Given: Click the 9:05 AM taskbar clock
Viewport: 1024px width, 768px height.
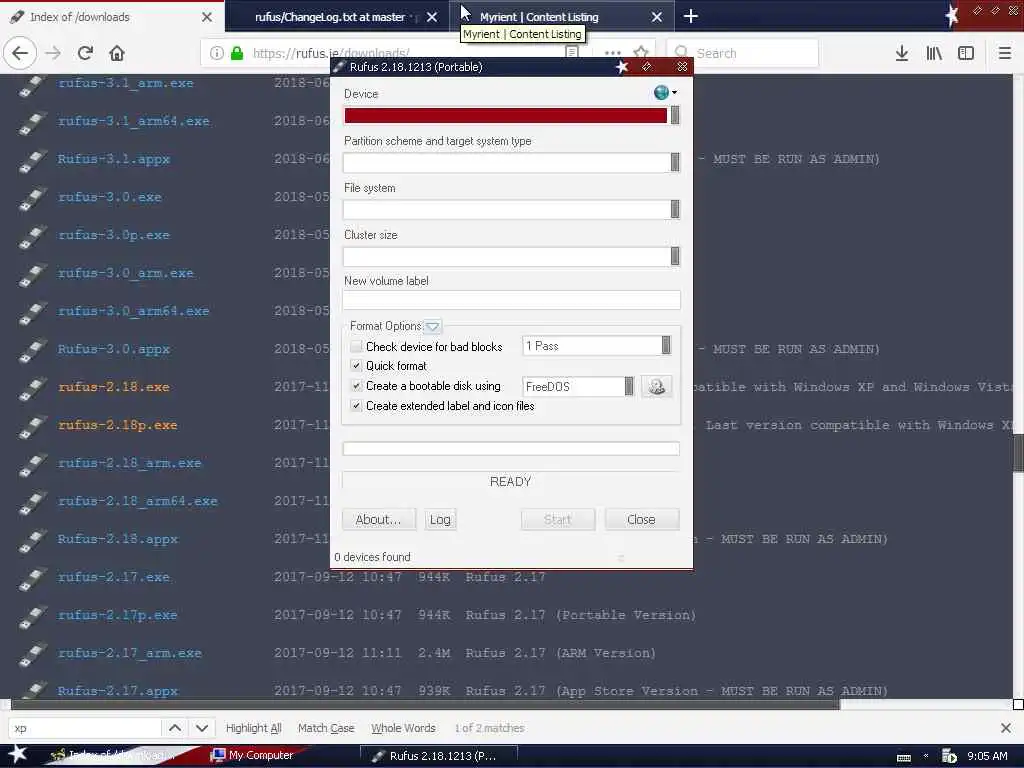Looking at the screenshot, I should [x=987, y=756].
